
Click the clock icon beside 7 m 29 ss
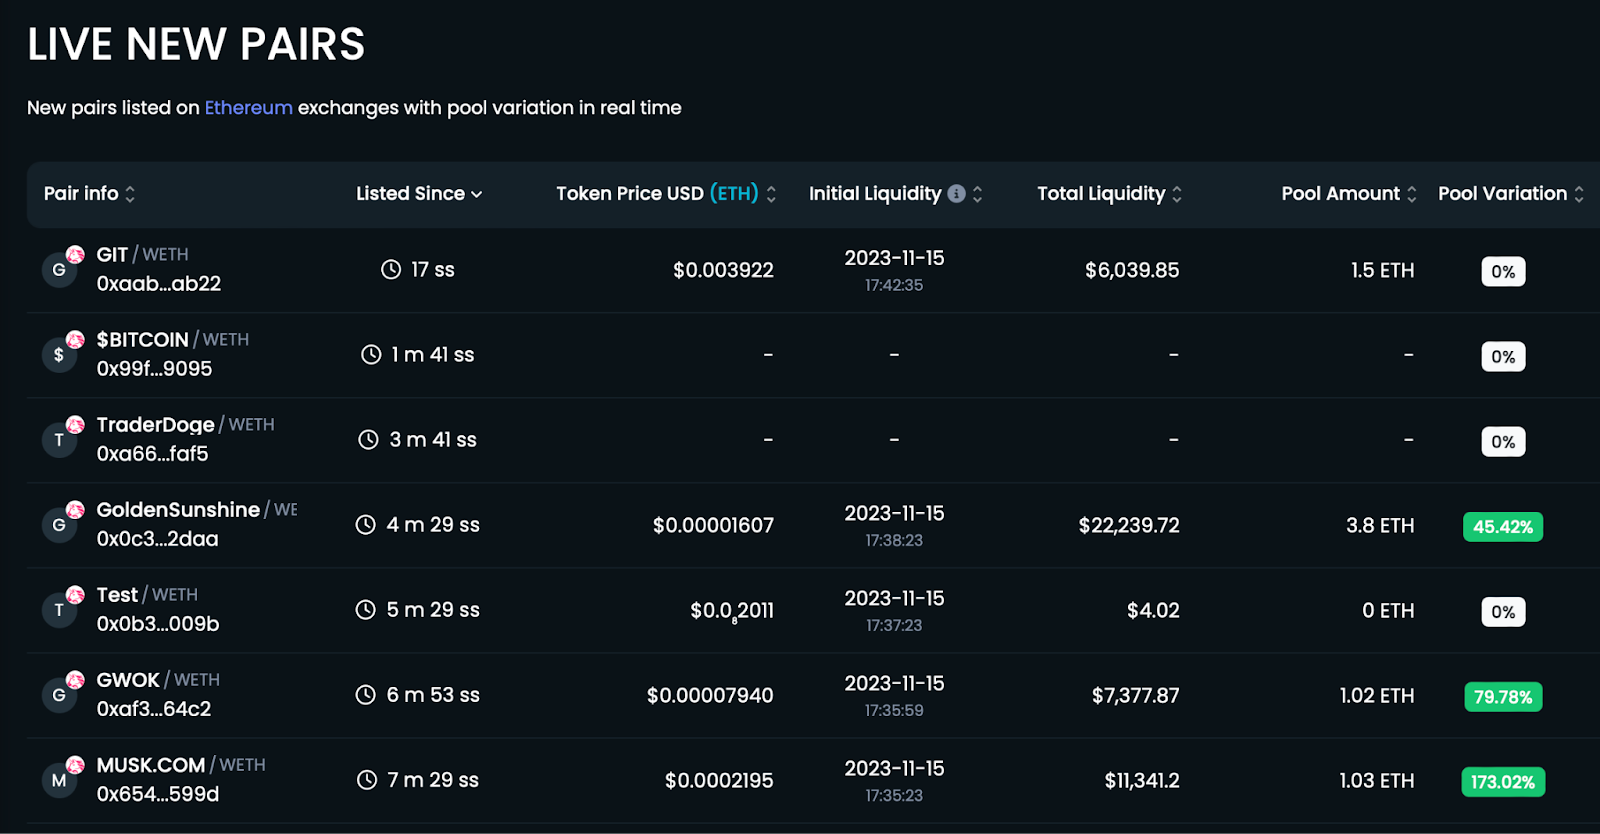(367, 780)
